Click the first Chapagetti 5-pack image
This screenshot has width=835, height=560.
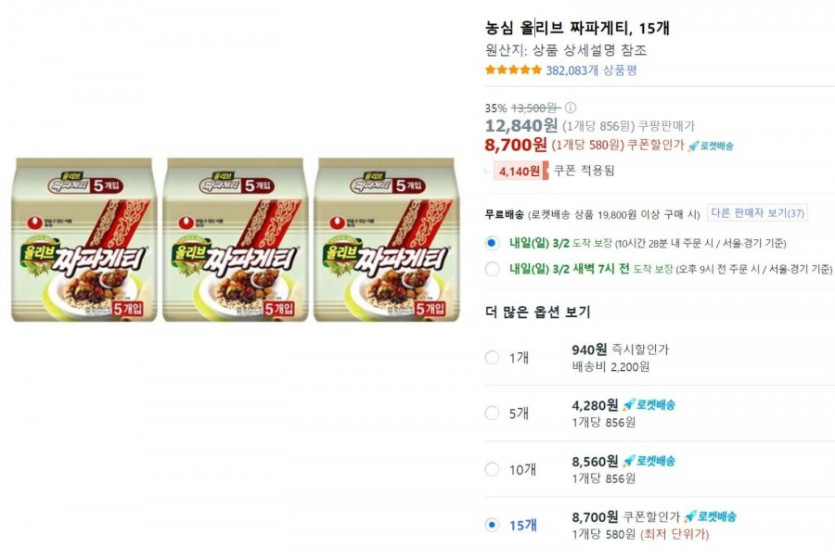pos(84,240)
